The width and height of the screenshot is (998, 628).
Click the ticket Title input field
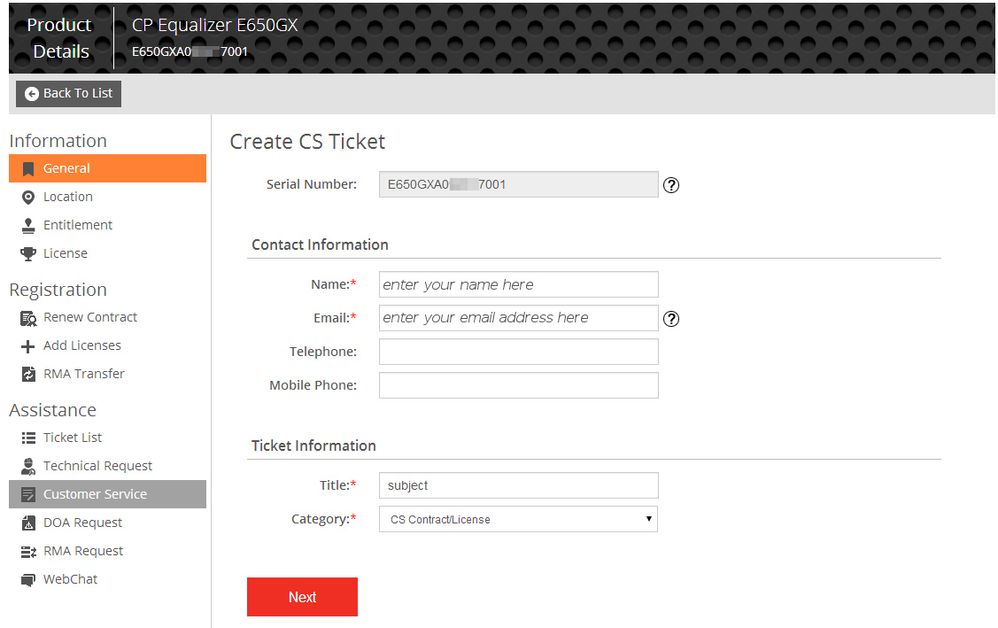click(518, 485)
